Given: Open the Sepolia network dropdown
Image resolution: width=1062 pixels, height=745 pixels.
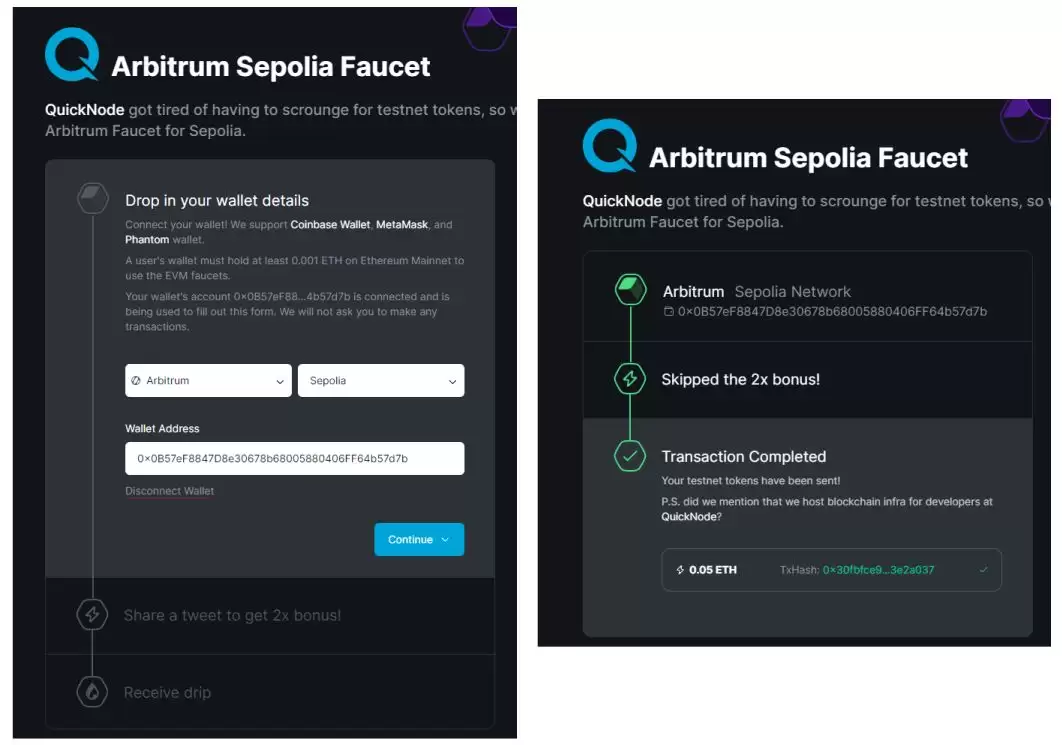Looking at the screenshot, I should click(381, 381).
